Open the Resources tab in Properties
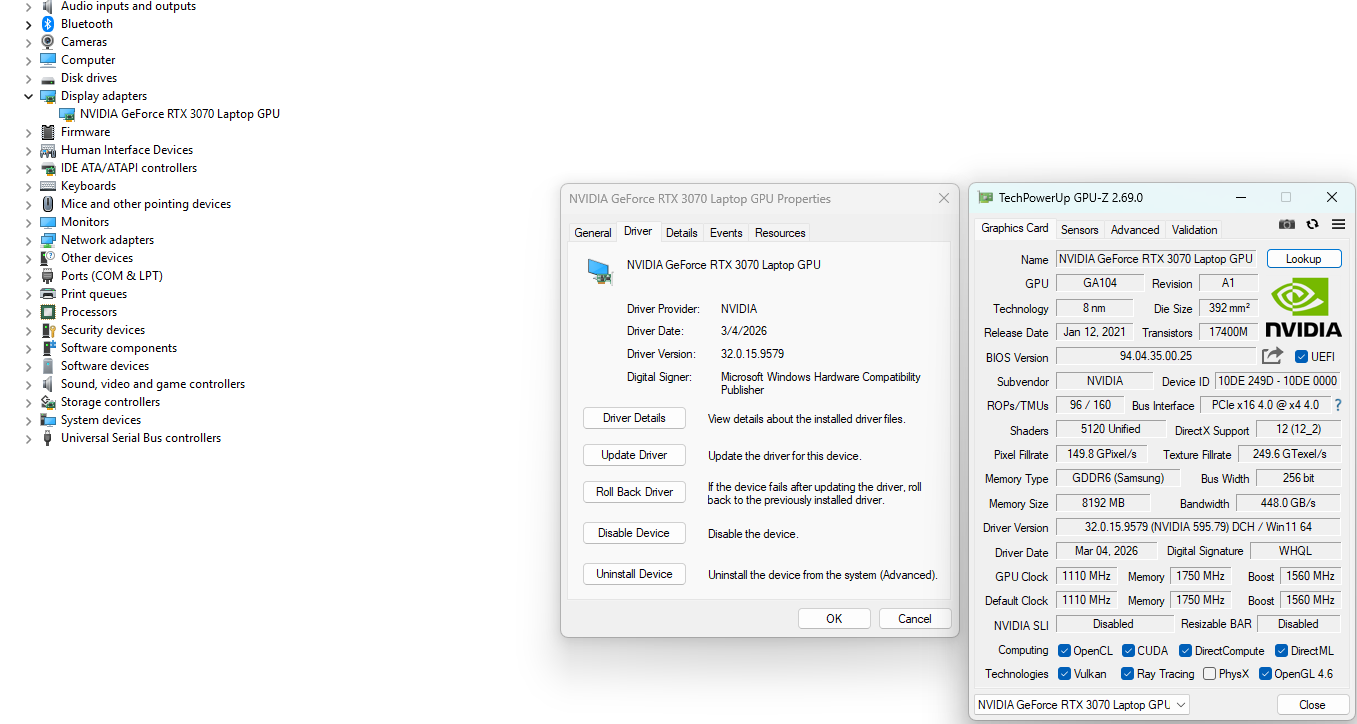The height and width of the screenshot is (724, 1357). click(x=780, y=233)
